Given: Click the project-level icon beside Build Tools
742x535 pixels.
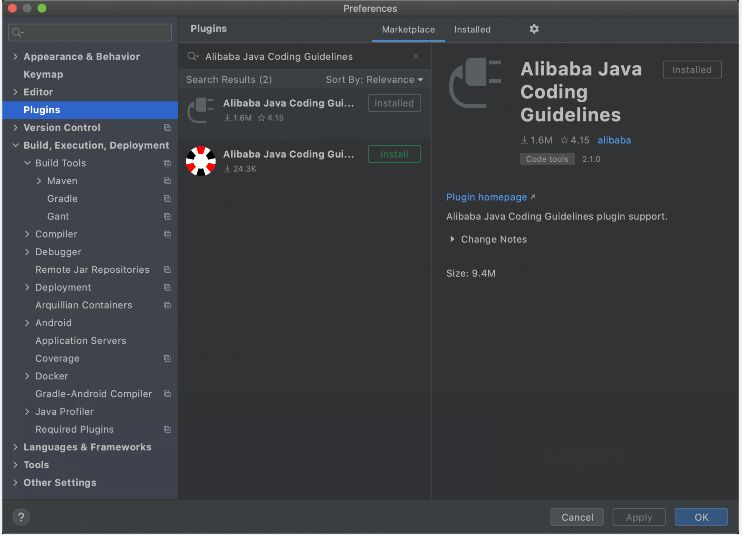Looking at the screenshot, I should (x=167, y=163).
